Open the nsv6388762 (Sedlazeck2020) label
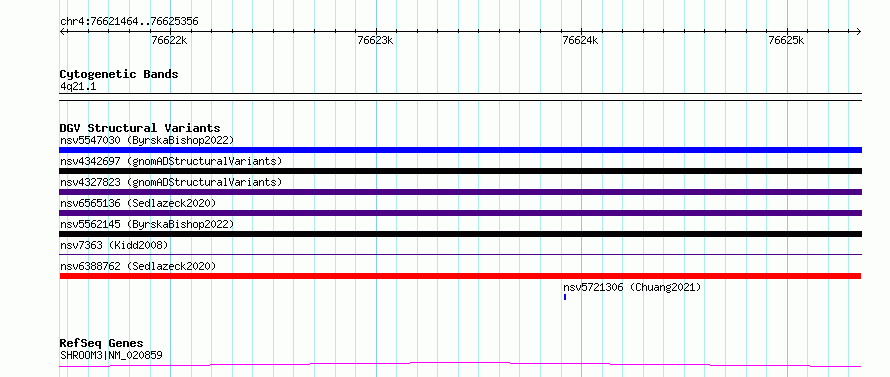890x377 pixels. coord(138,266)
